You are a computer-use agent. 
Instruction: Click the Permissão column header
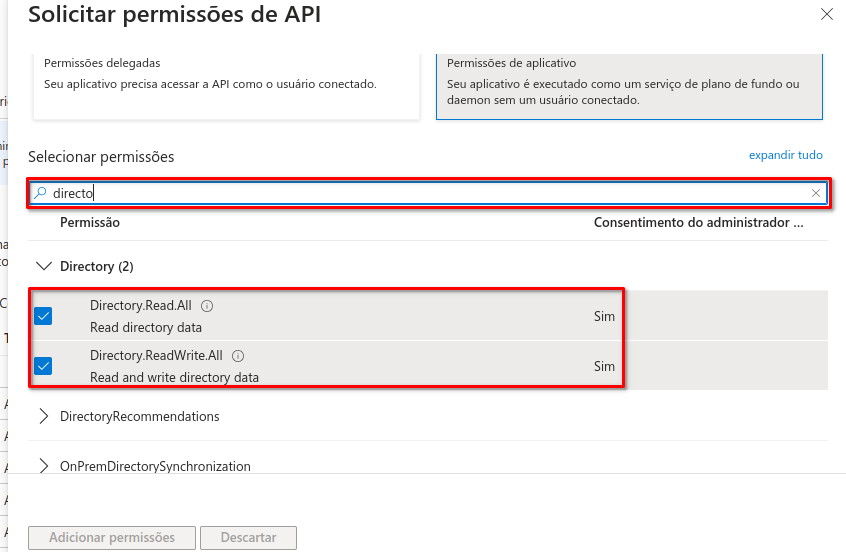[90, 222]
